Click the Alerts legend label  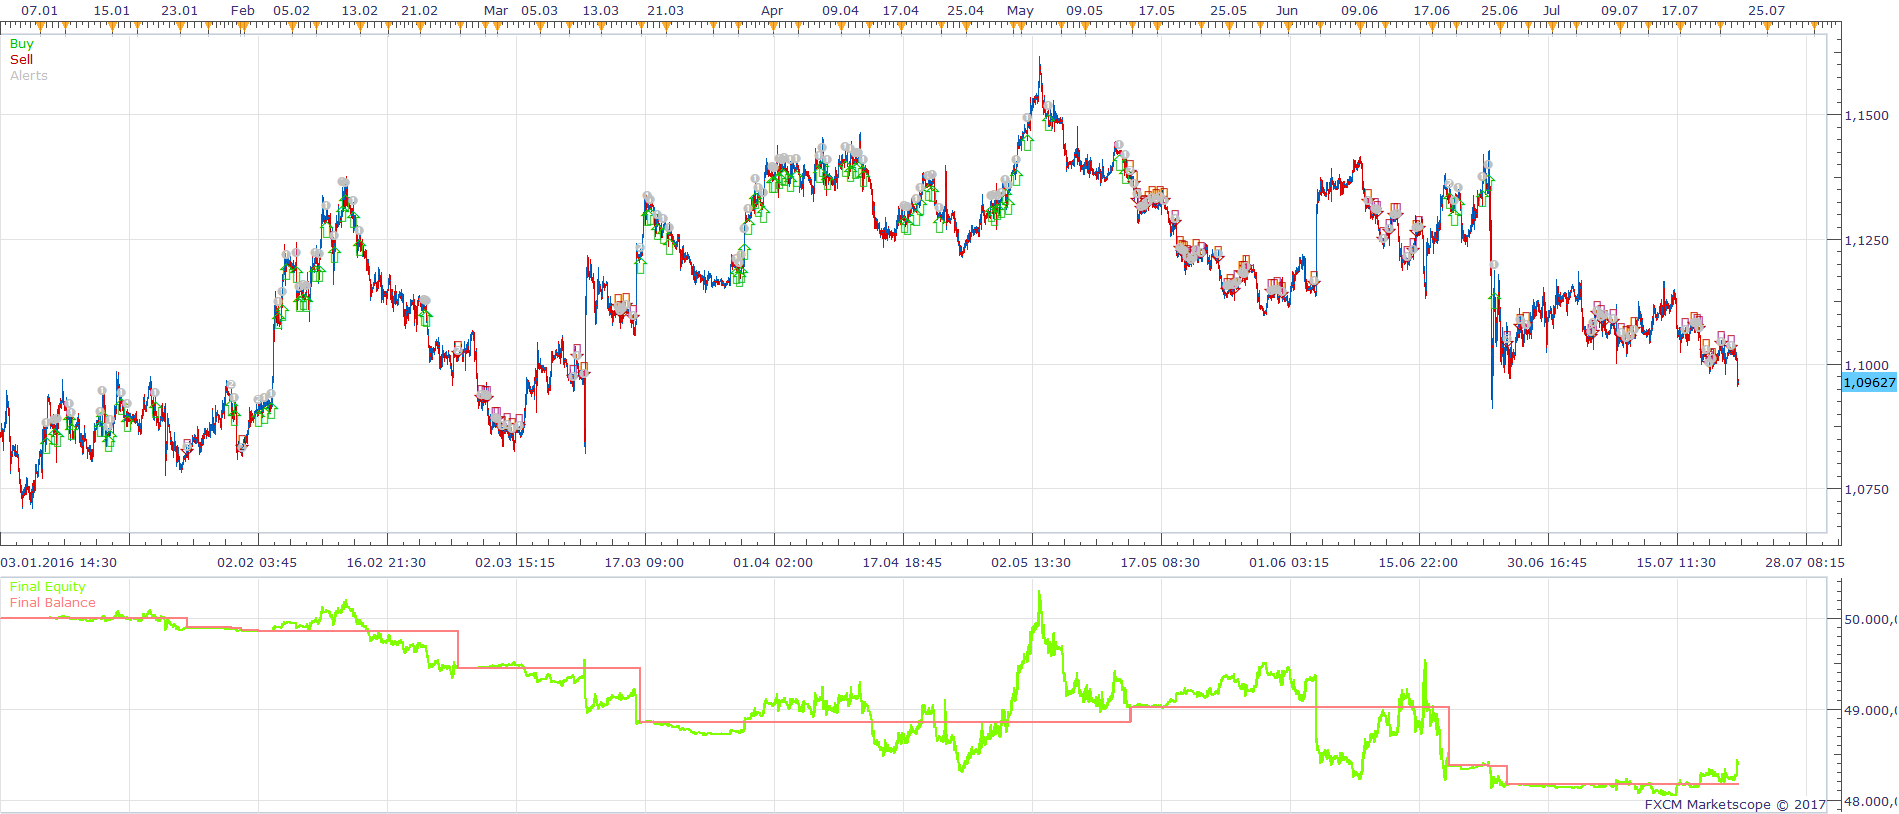point(29,76)
